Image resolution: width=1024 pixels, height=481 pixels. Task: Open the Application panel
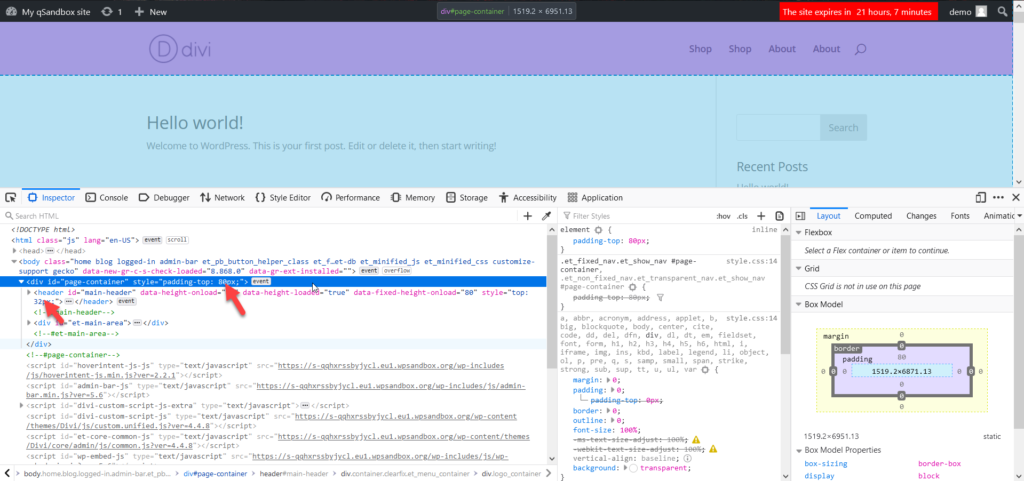tap(595, 198)
